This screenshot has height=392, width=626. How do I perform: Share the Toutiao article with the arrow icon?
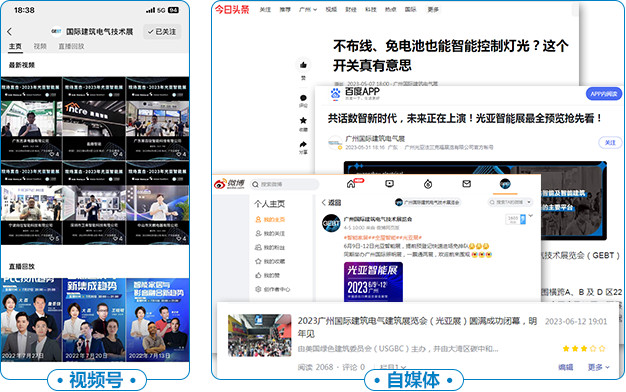pos(303,144)
